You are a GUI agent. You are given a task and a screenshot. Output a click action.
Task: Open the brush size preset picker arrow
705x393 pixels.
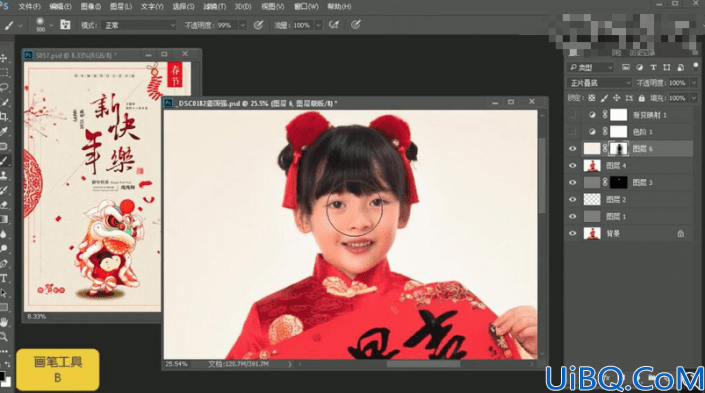(x=51, y=26)
